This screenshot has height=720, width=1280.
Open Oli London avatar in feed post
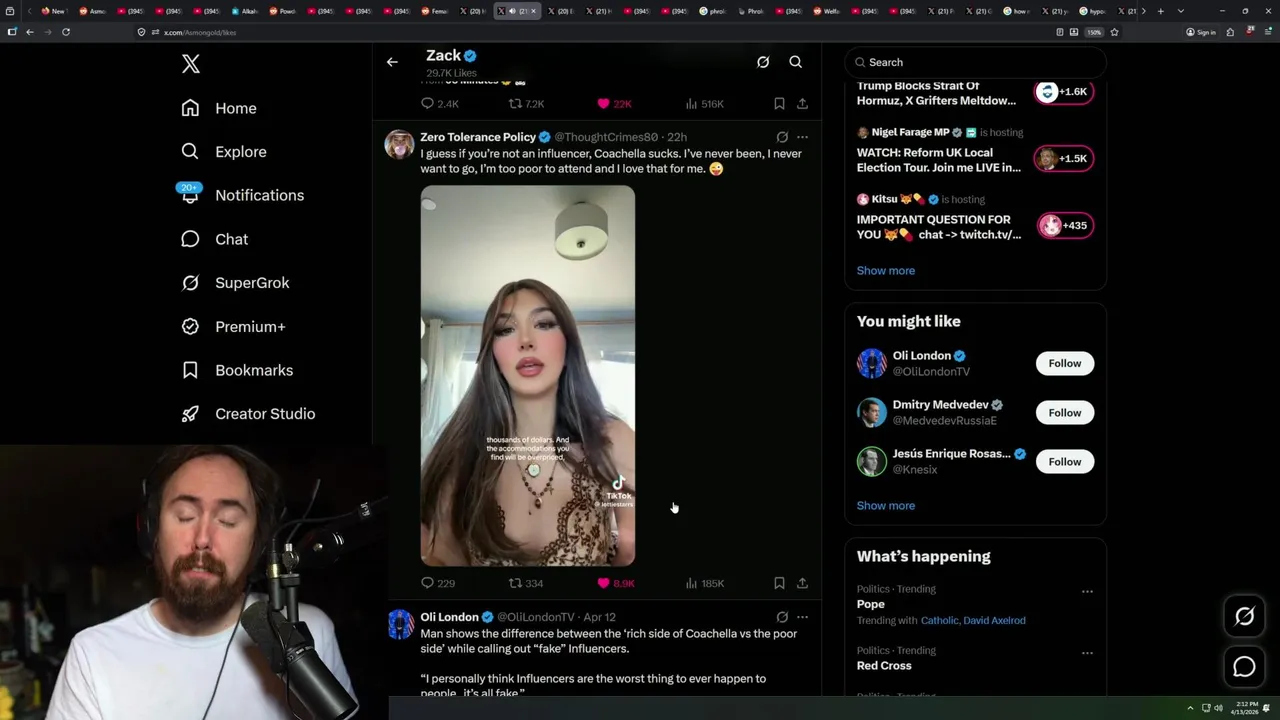coord(400,624)
